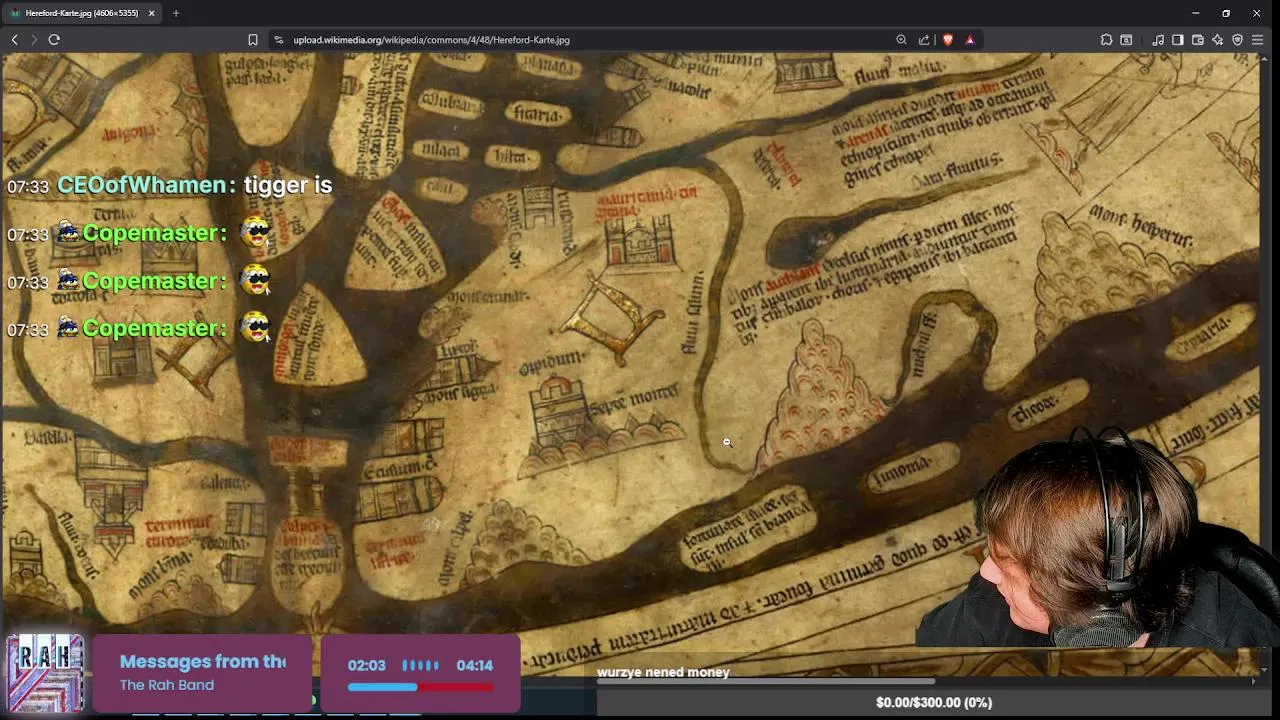
Task: Minimize the browser window
Action: (1195, 13)
